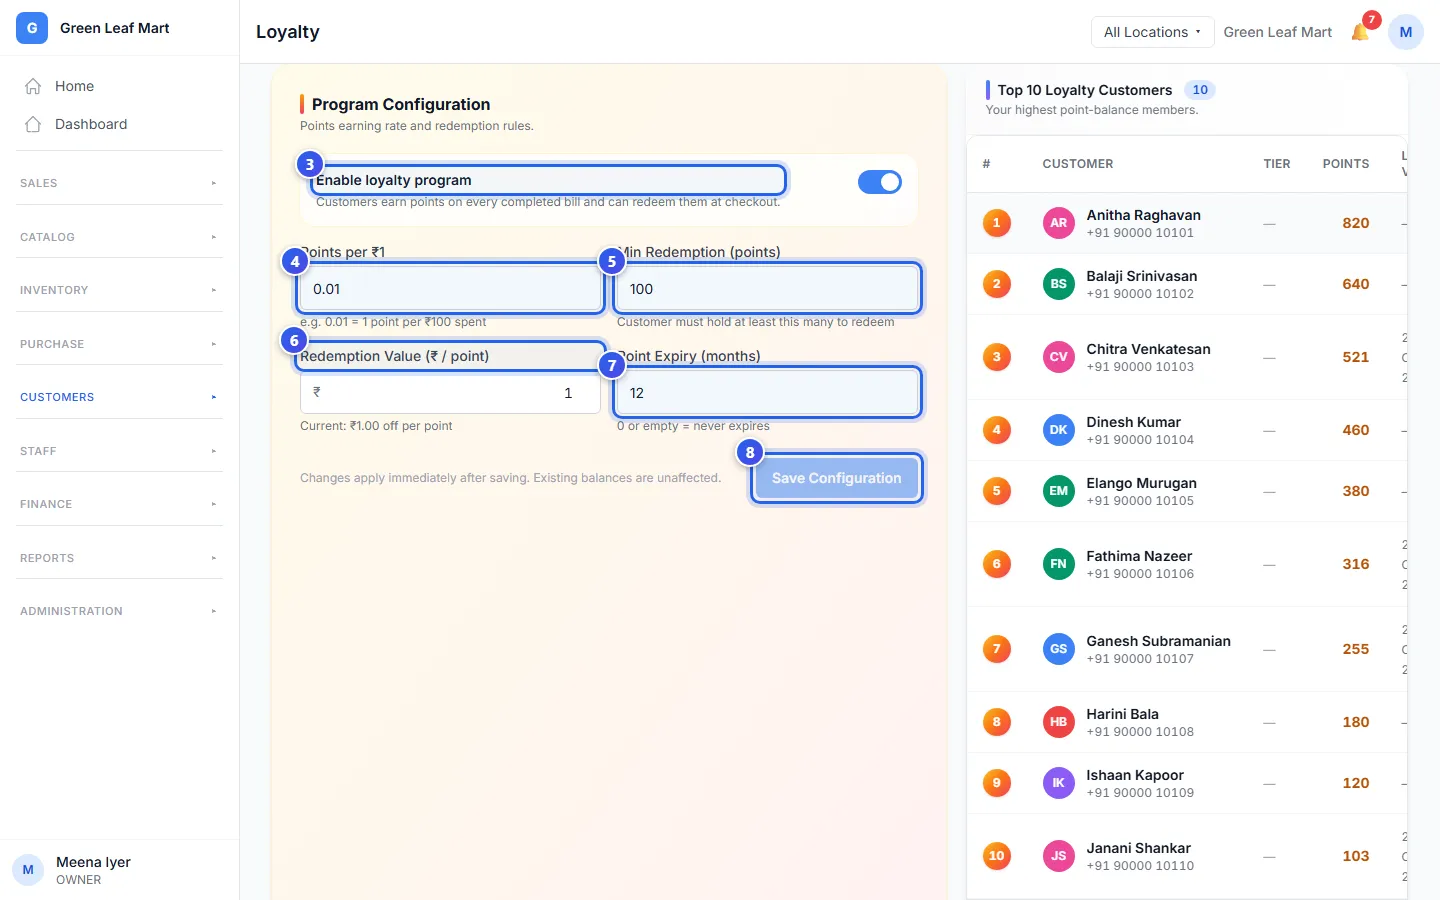Screen dimensions: 1440x900
Task: Toggle the Enable loyalty program switch
Action: coord(880,182)
